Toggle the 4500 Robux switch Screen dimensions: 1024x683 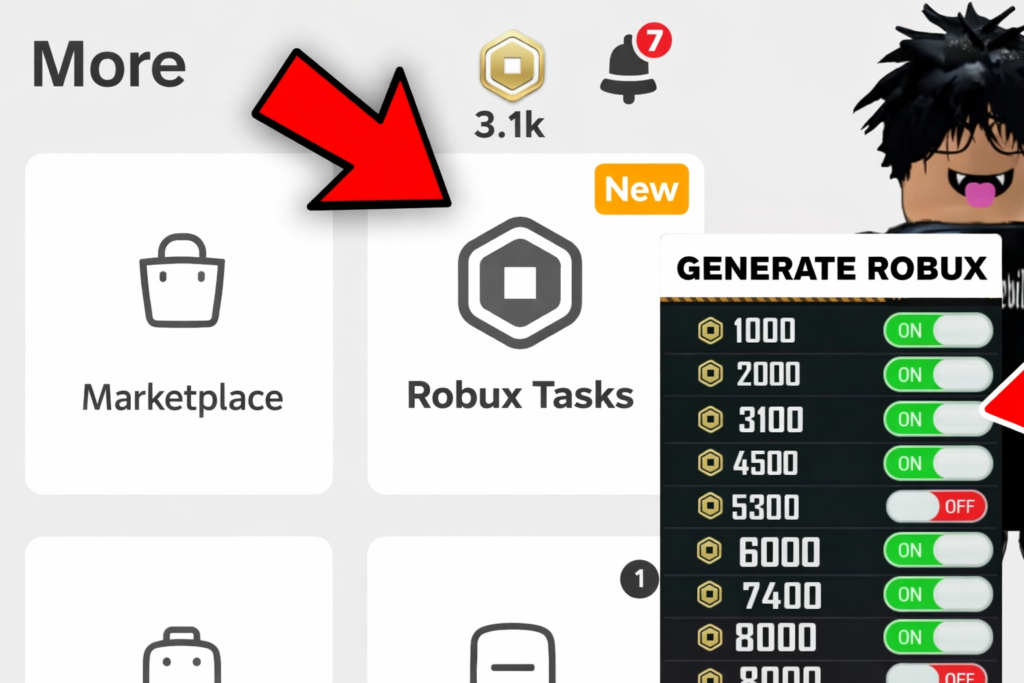click(x=938, y=463)
